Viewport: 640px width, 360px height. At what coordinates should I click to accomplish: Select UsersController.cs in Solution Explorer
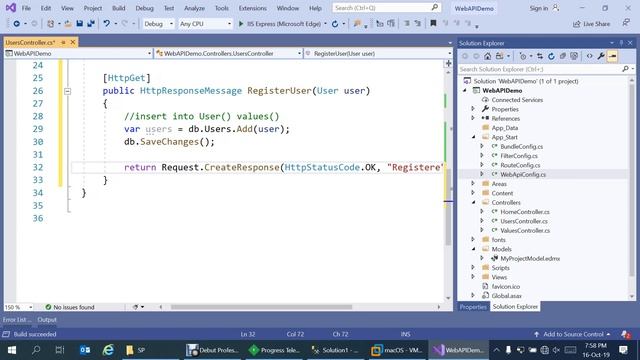tap(524, 221)
